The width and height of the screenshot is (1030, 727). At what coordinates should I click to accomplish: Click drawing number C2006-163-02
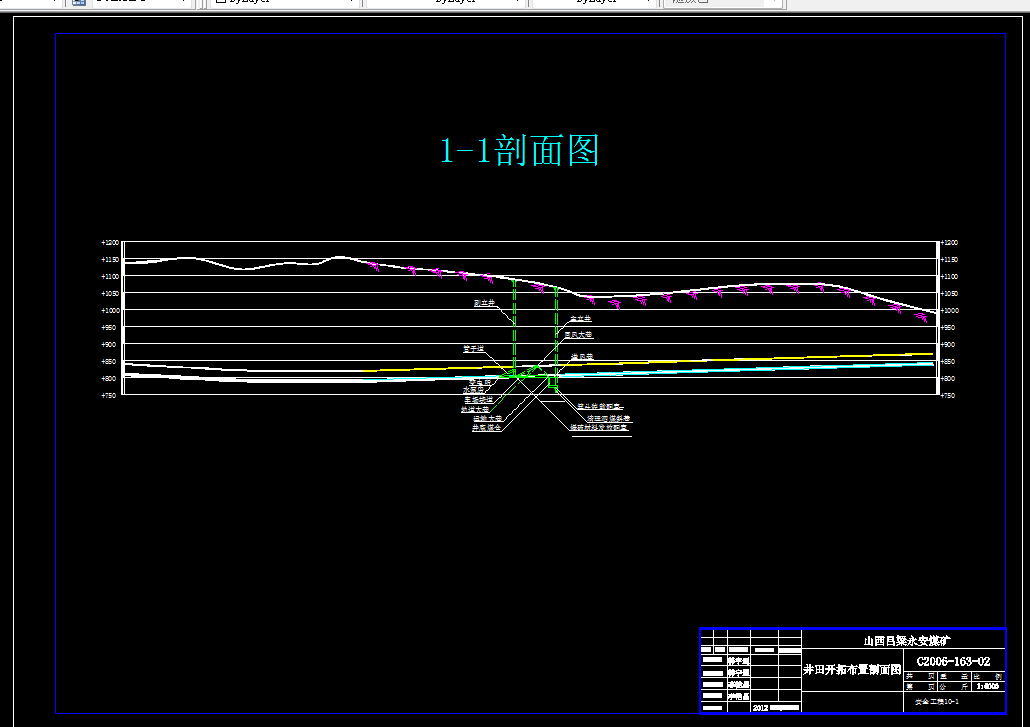click(x=953, y=661)
